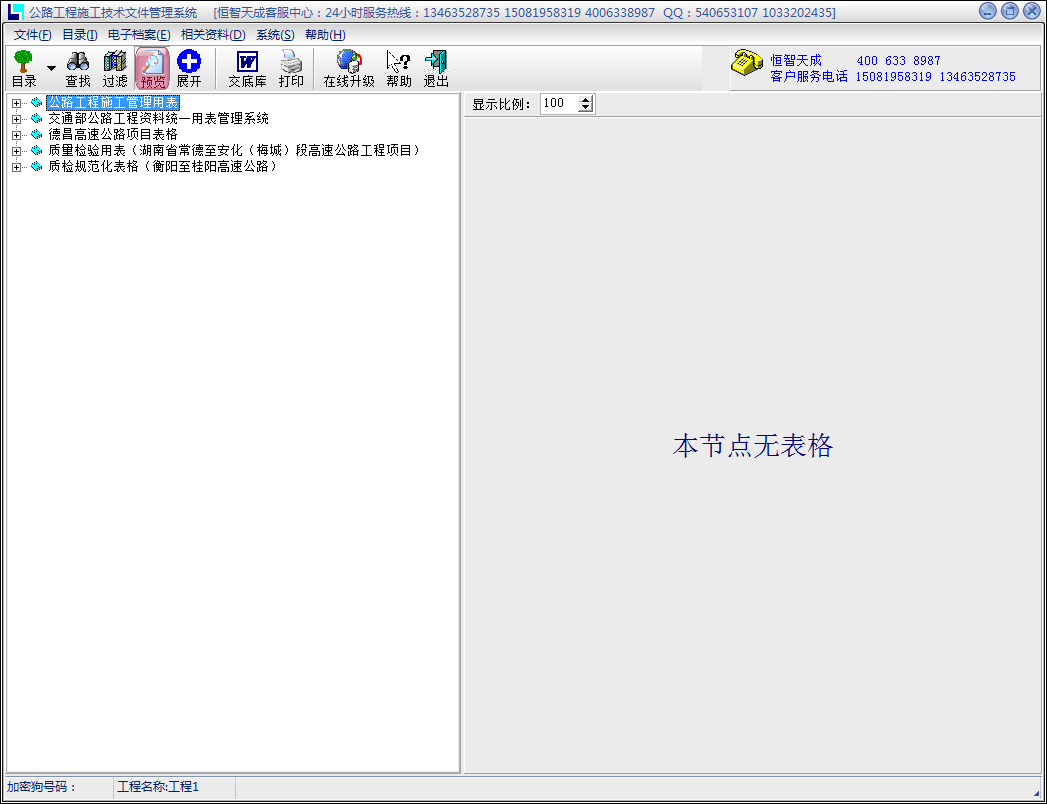Expand the 公路工程施工管理用表 node

(17, 103)
